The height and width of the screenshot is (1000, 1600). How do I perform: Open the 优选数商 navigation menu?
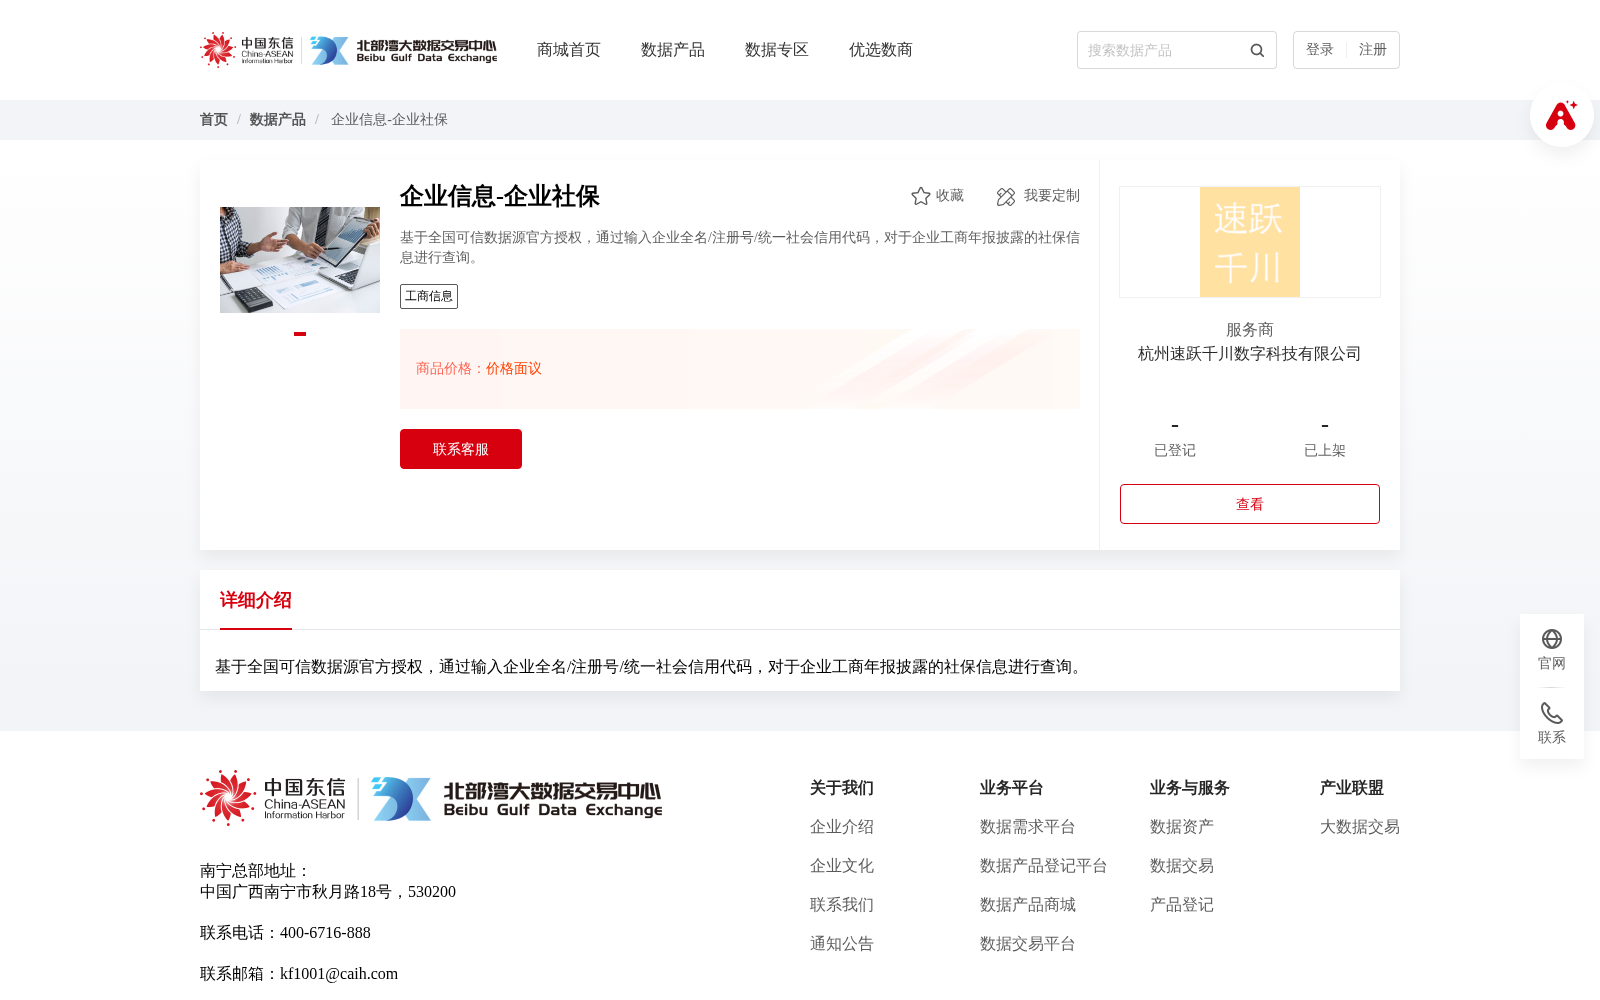(x=881, y=50)
